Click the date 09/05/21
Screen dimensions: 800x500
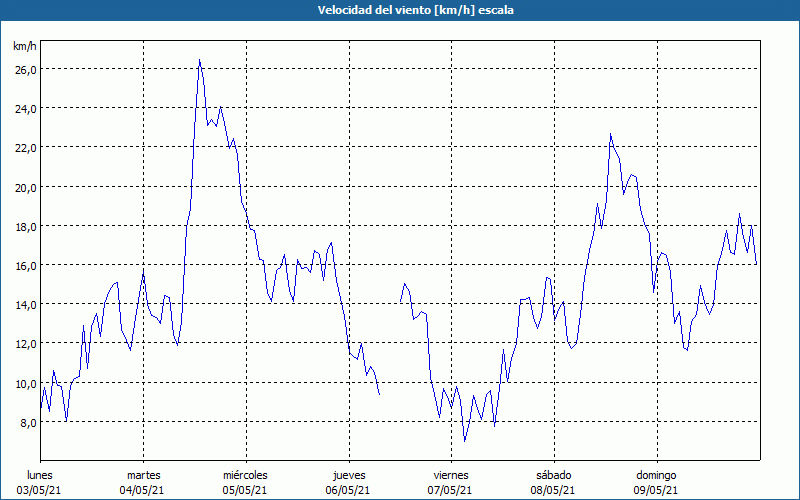click(x=656, y=490)
